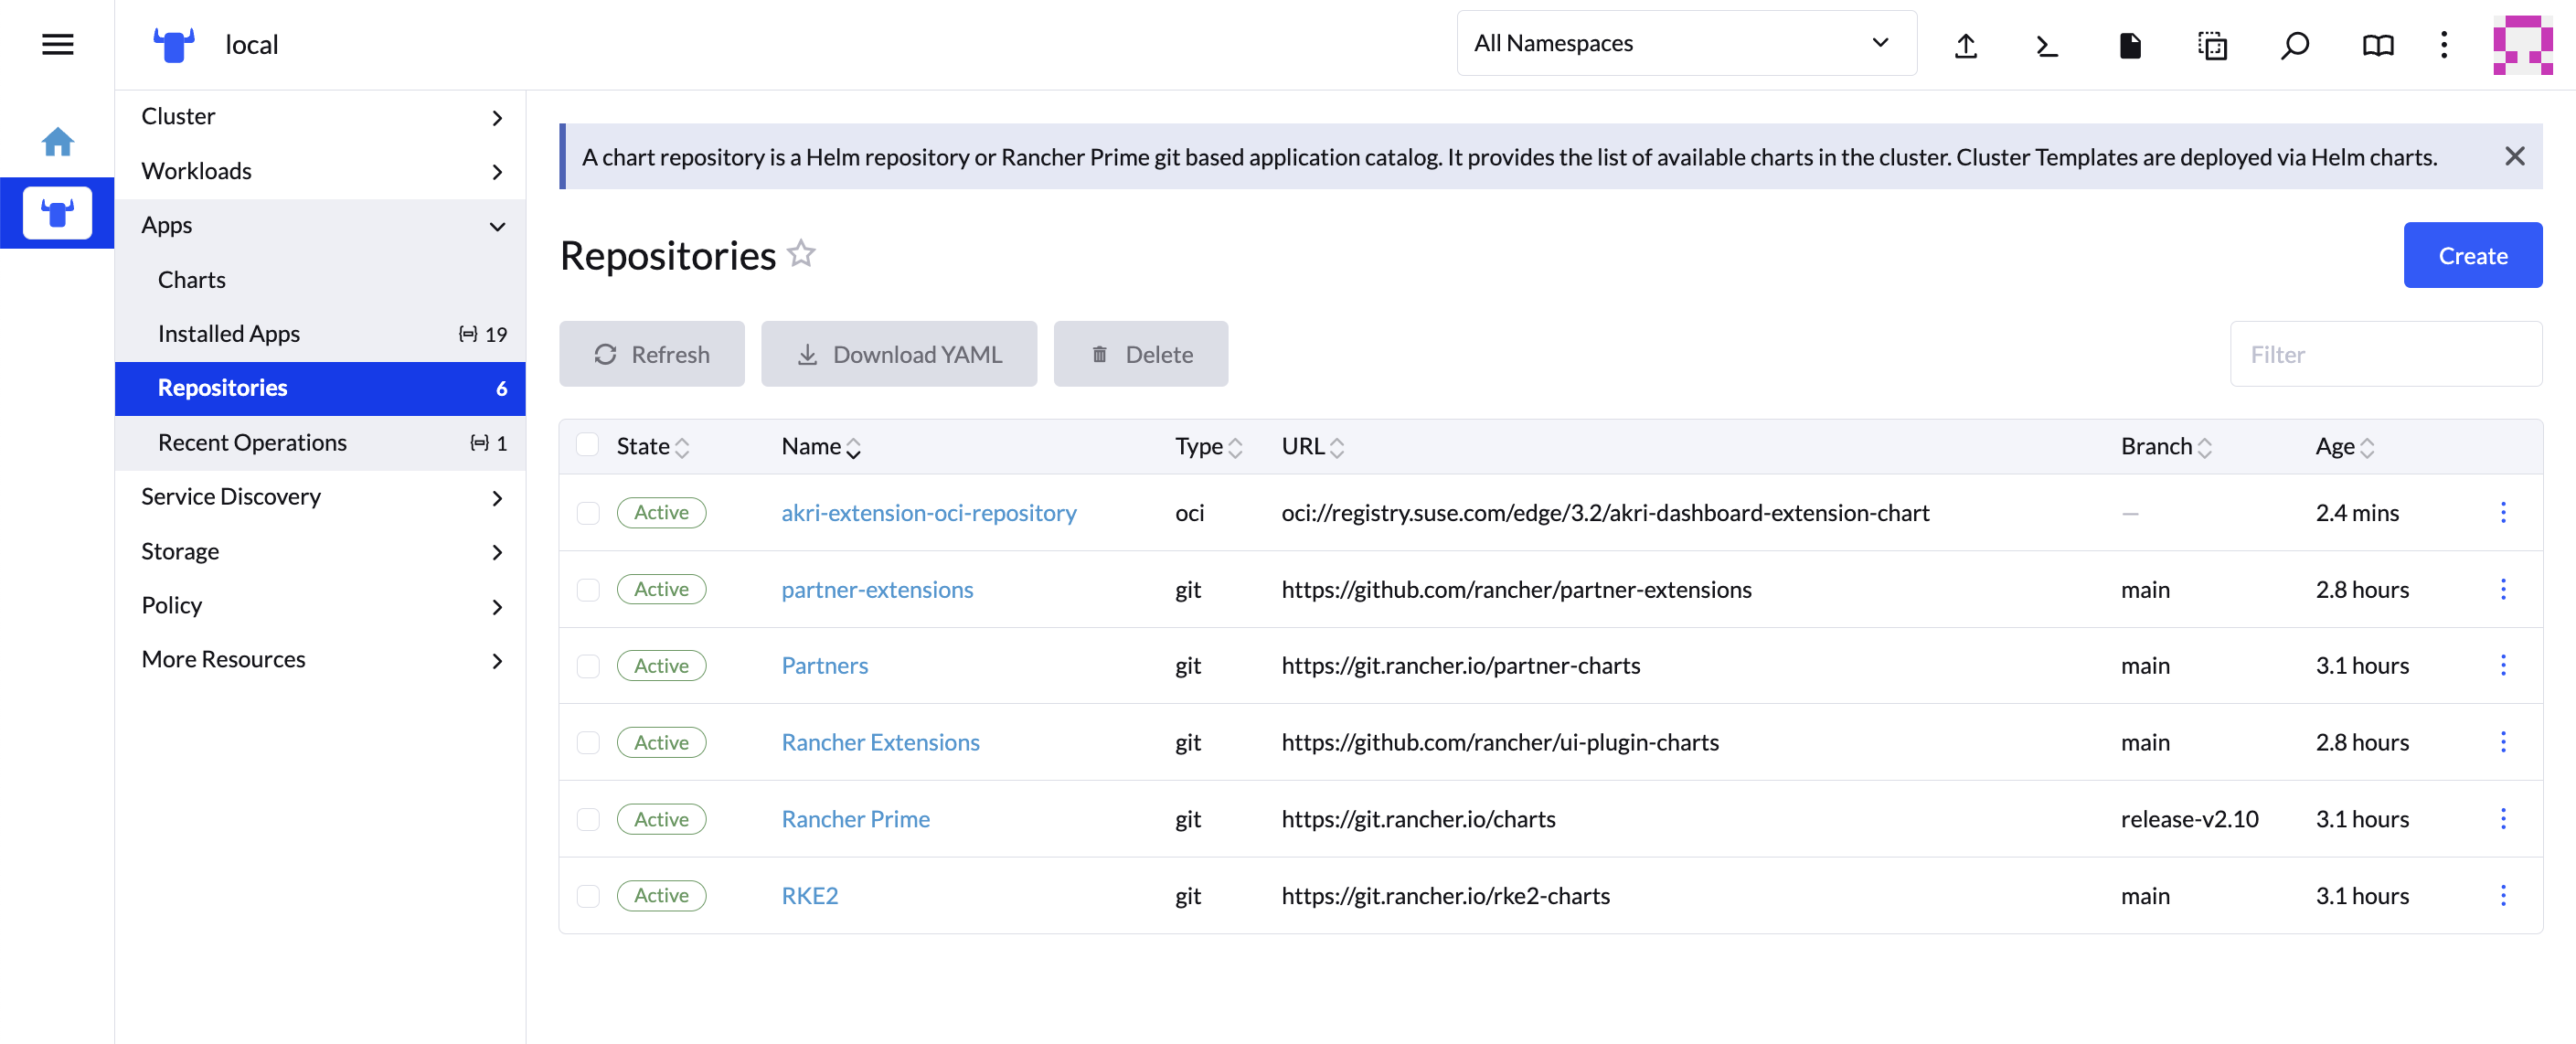The width and height of the screenshot is (2576, 1044).
Task: Click the Download KubeConfig file icon
Action: coord(2129,45)
